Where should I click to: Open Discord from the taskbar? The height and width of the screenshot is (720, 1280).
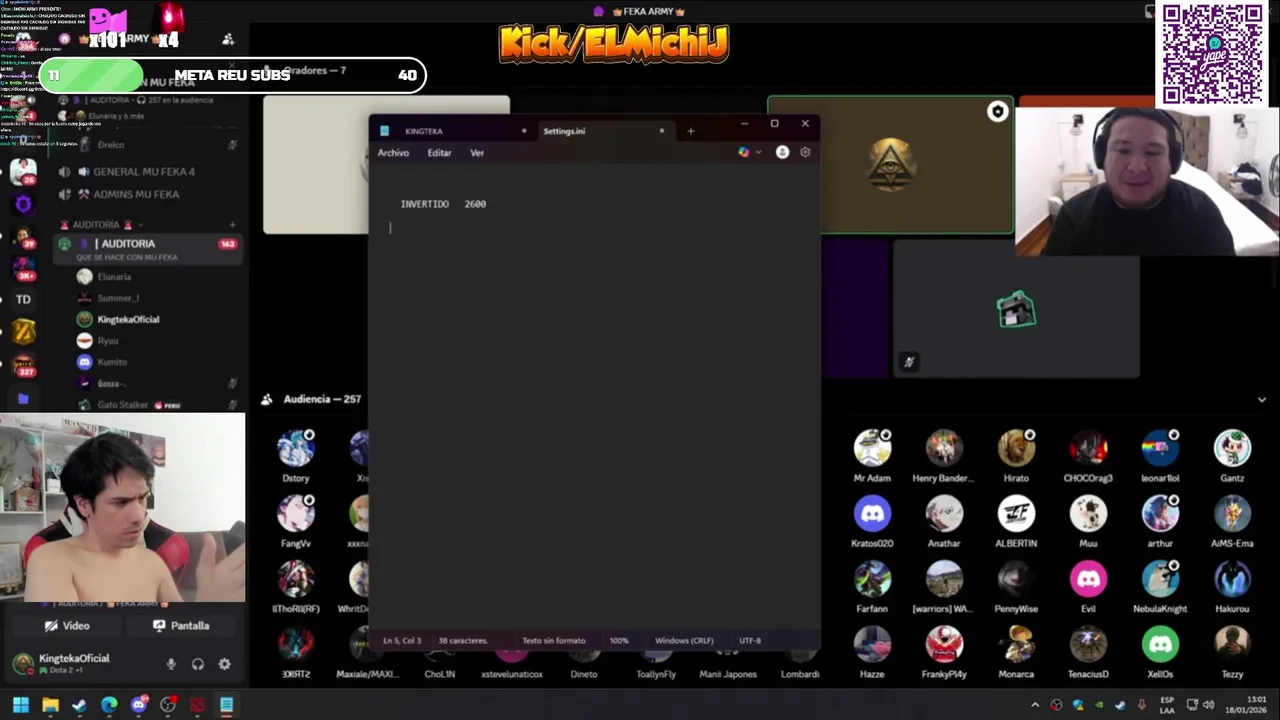pyautogui.click(x=138, y=705)
